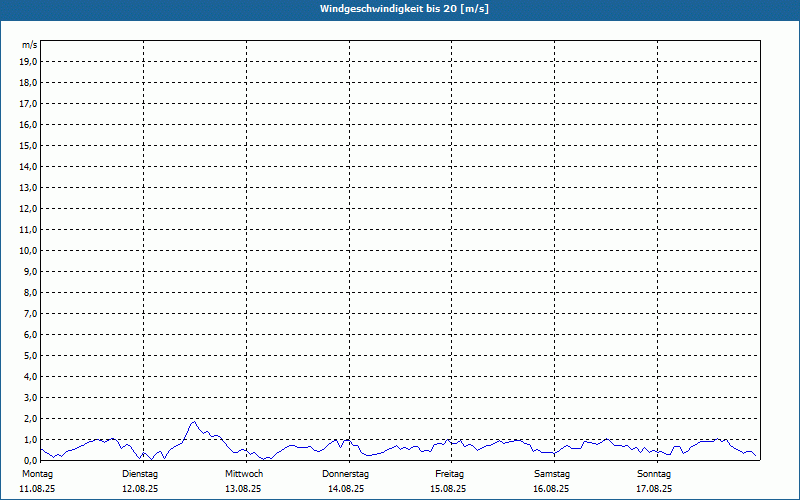Click the 10,0 axis value

[x=28, y=251]
